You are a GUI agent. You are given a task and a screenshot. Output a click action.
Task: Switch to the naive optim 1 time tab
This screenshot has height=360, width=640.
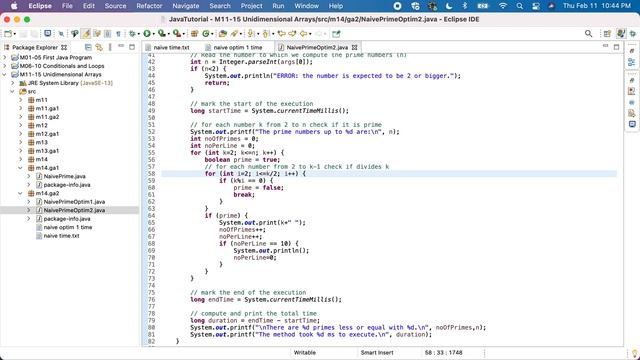[237, 47]
